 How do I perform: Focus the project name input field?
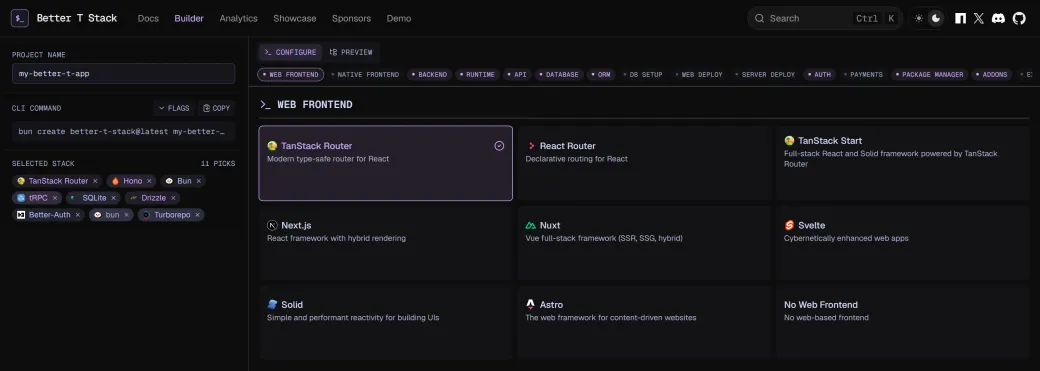[x=123, y=74]
